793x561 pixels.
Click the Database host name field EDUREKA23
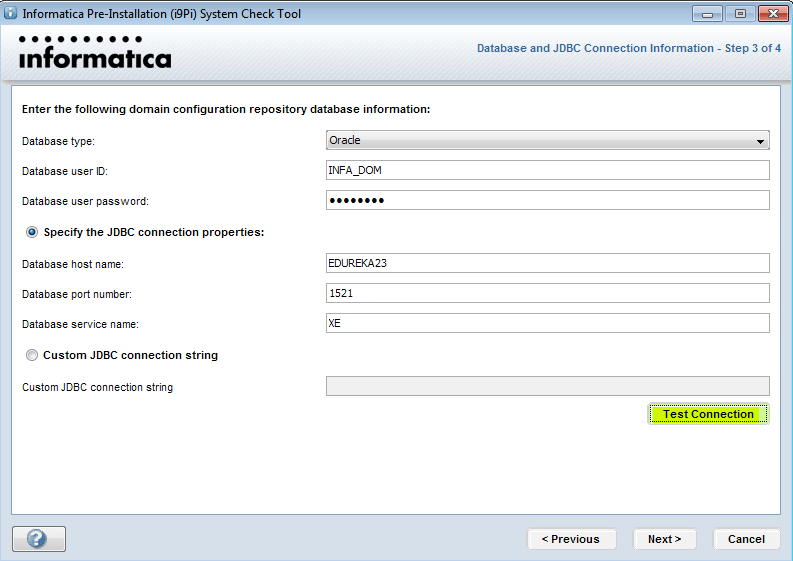[x=548, y=263]
